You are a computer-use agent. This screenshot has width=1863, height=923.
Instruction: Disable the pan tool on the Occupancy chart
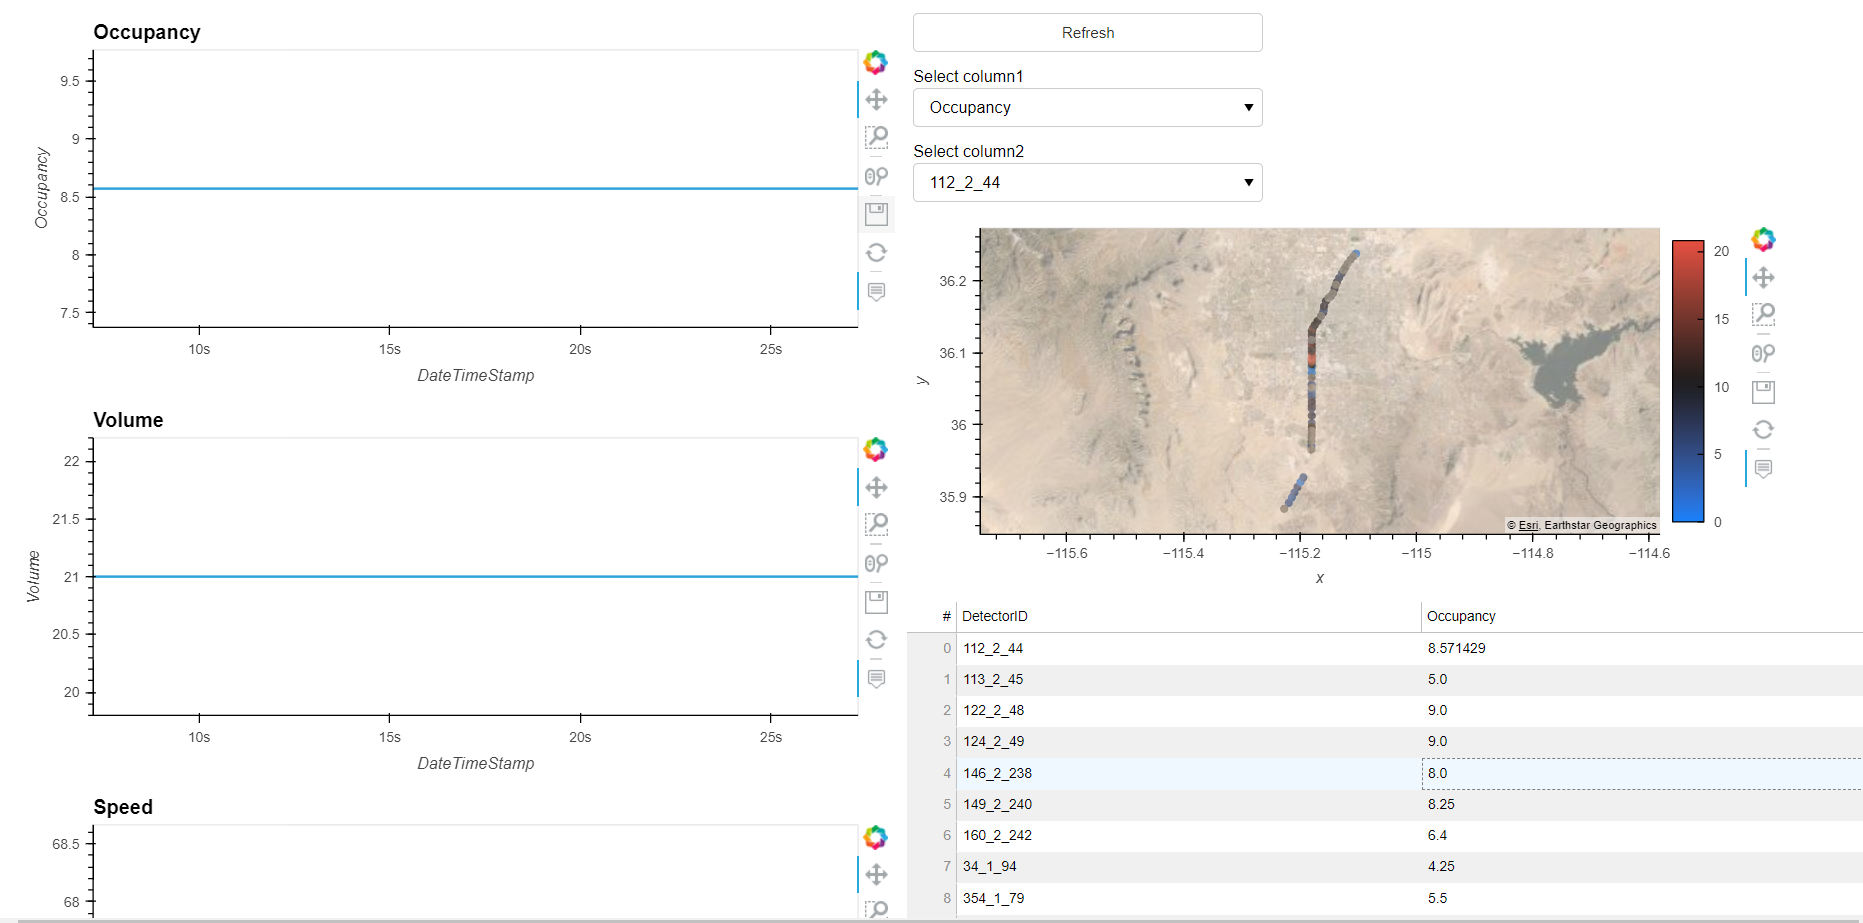click(x=877, y=99)
